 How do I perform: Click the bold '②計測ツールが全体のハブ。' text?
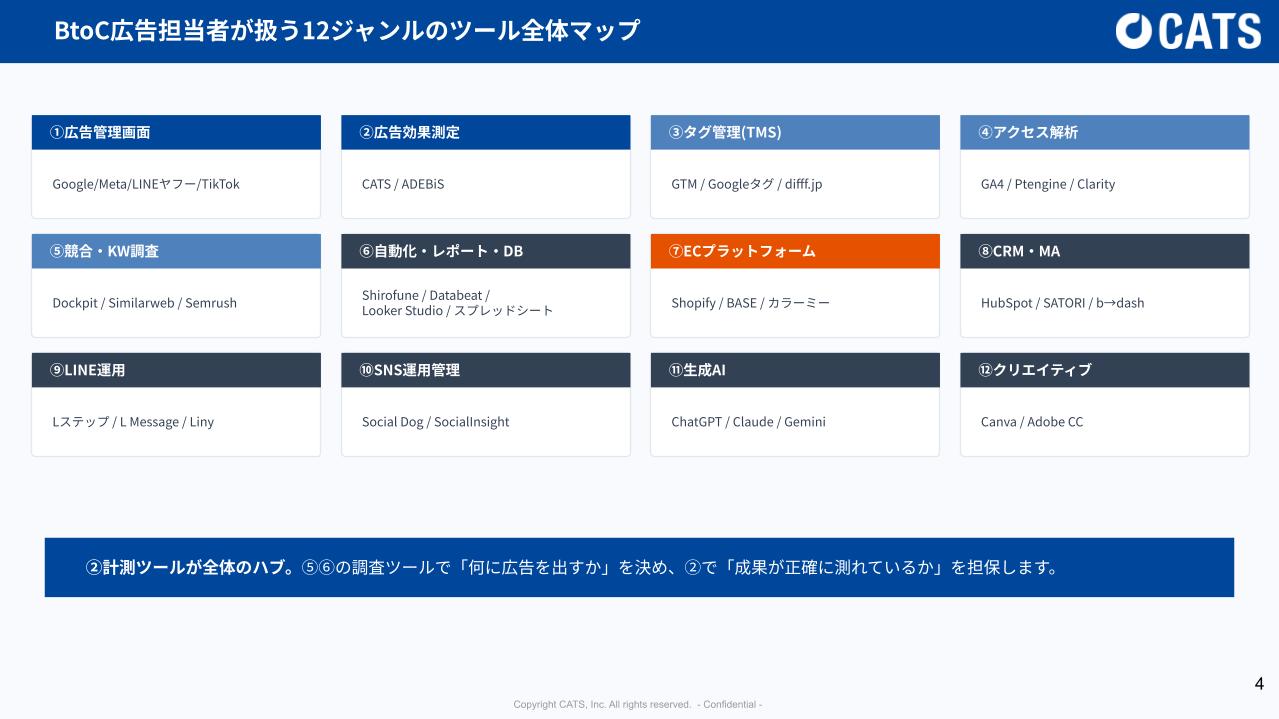(192, 568)
